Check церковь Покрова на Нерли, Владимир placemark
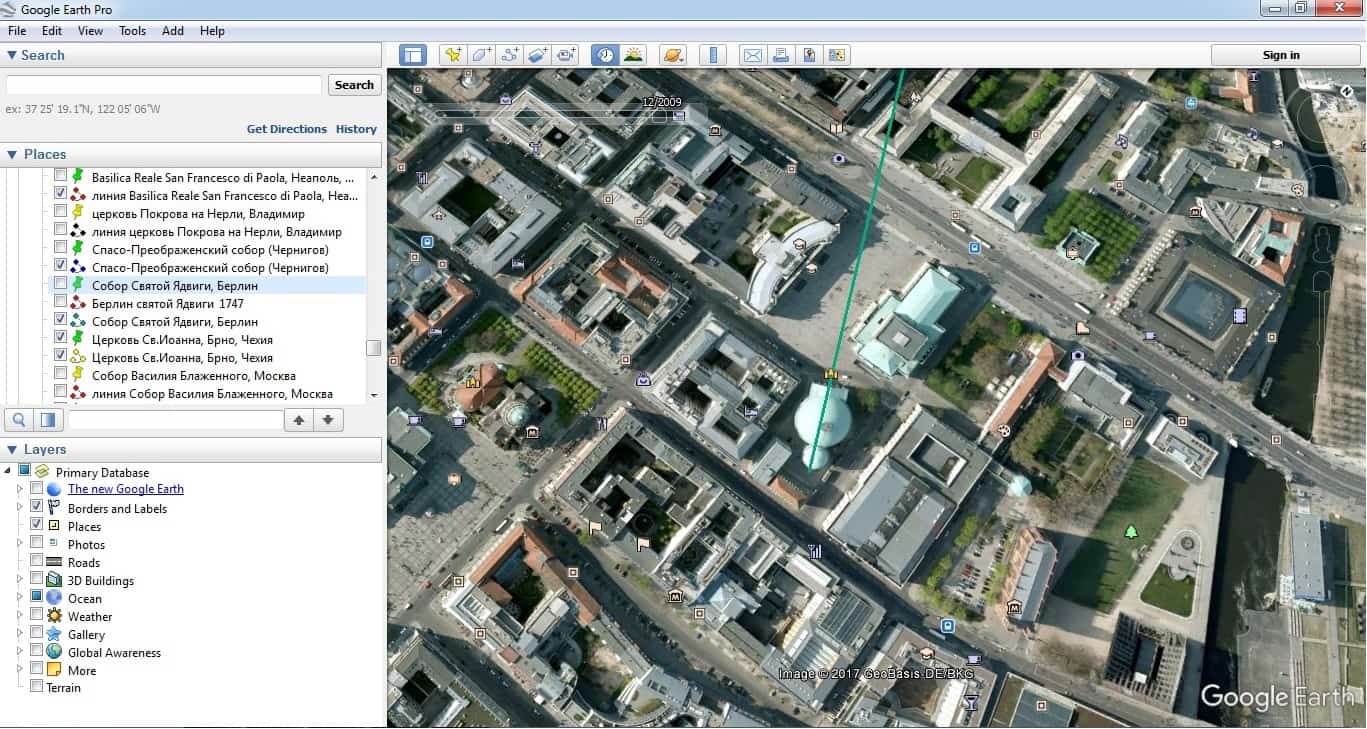 61,213
